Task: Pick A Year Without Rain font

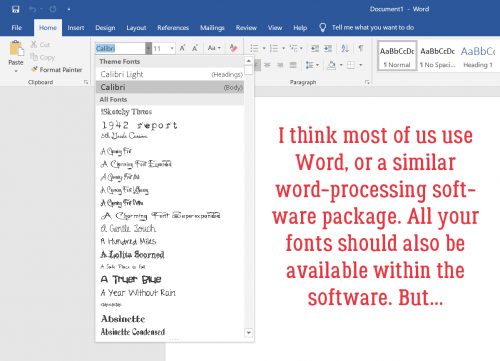Action: coord(170,293)
